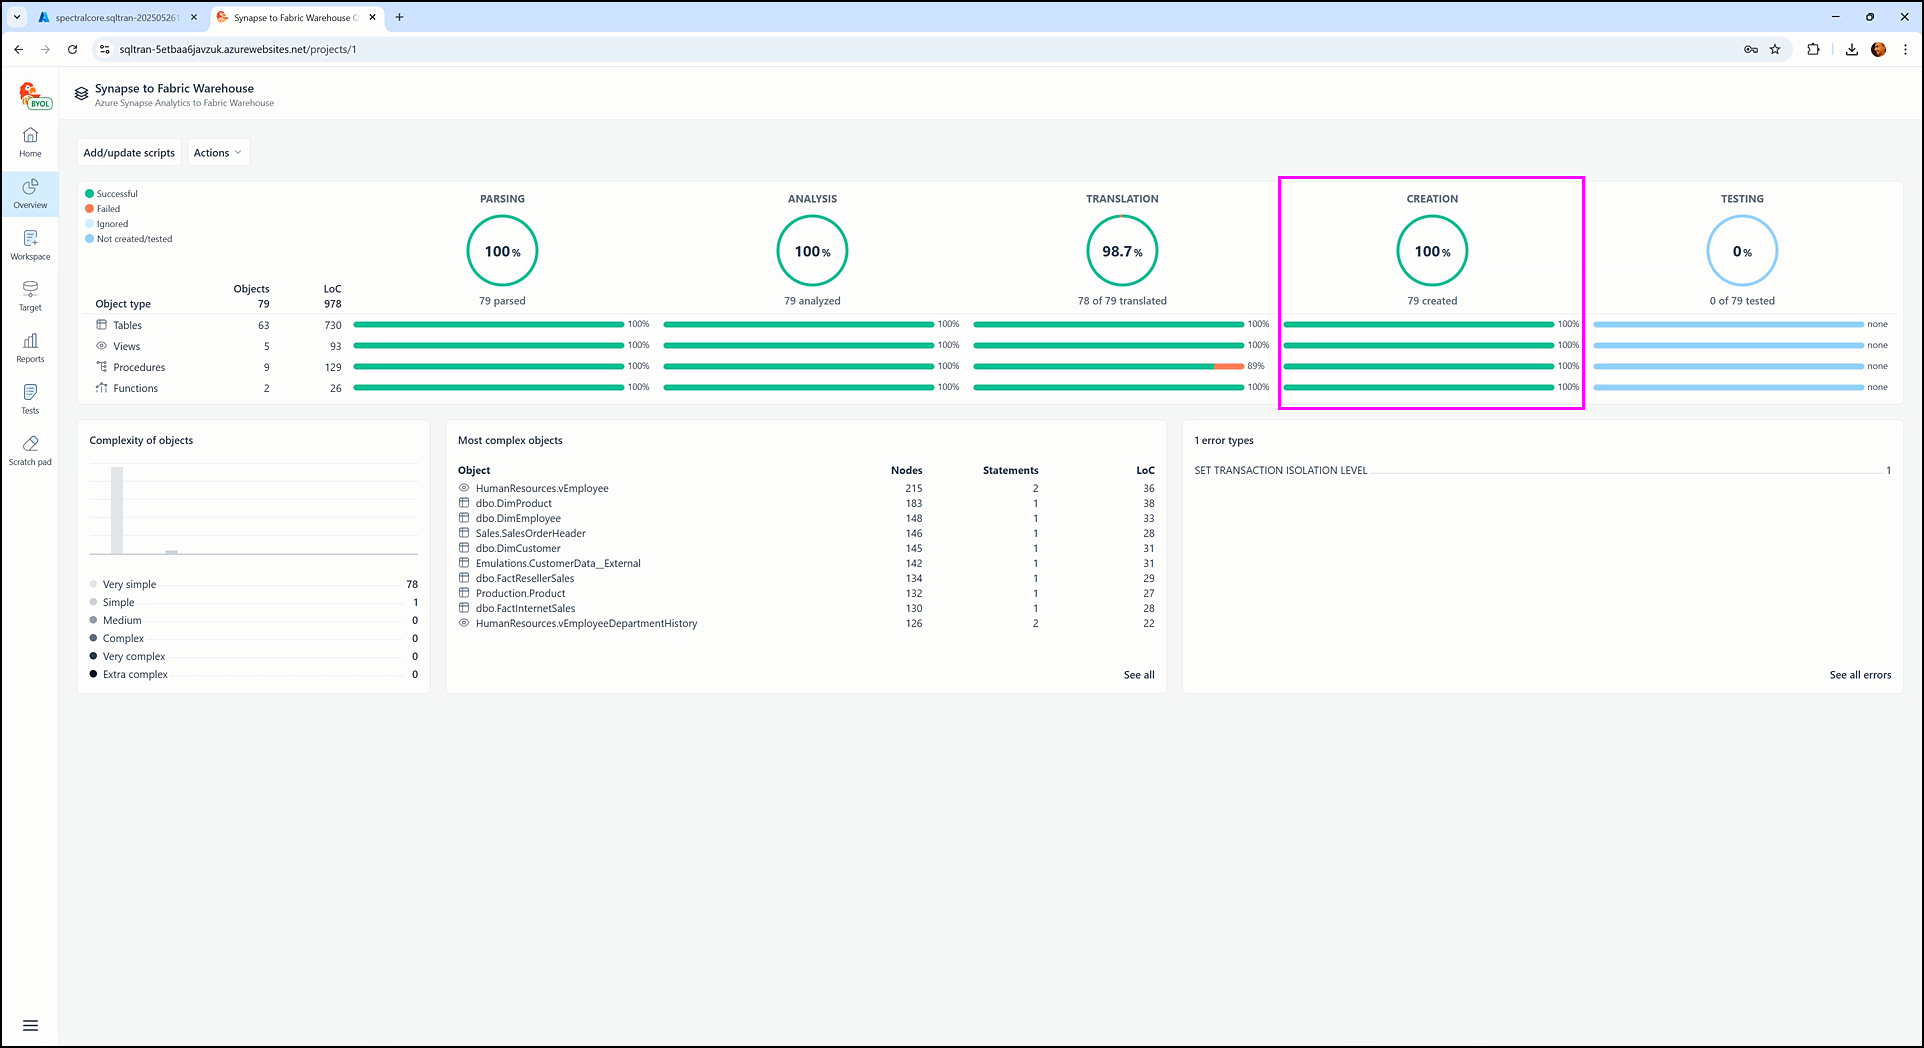The height and width of the screenshot is (1048, 1924).
Task: Open the tab search chevron
Action: [17, 17]
